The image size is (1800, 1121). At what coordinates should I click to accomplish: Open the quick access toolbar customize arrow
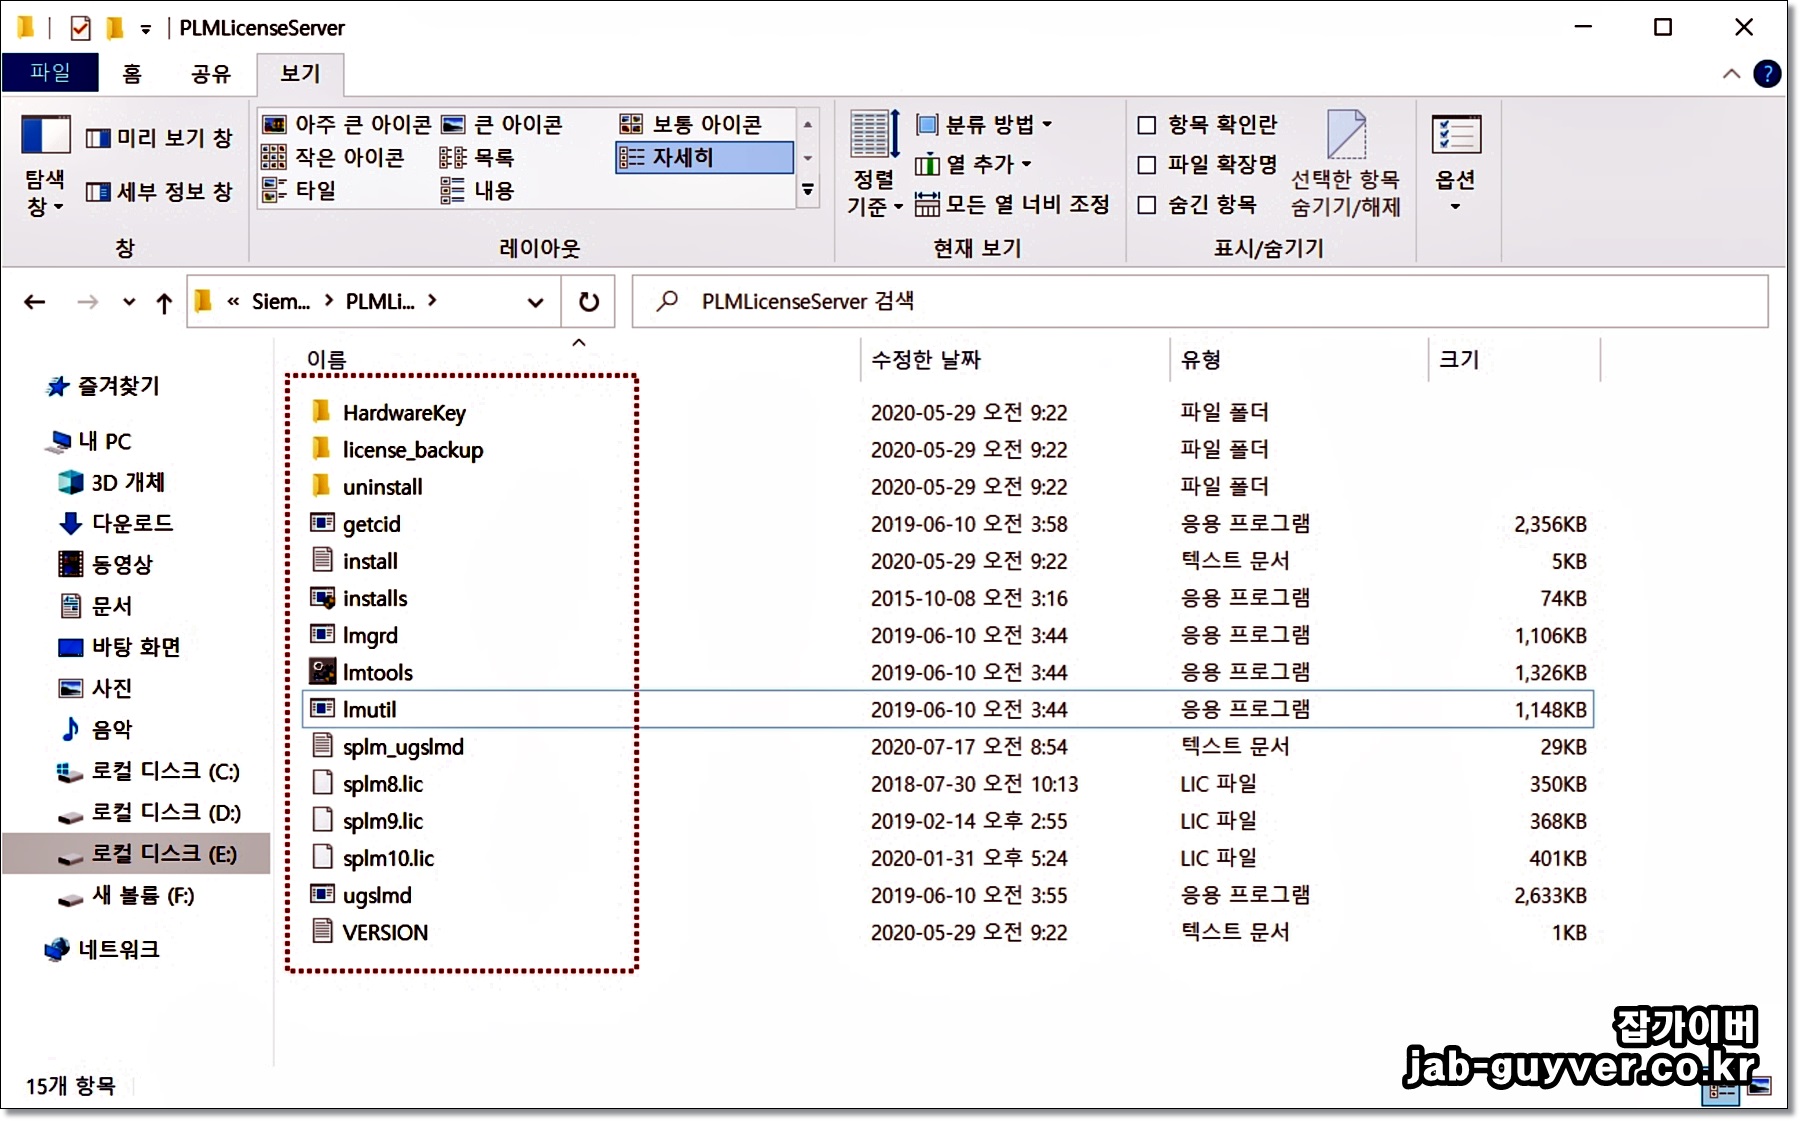tap(146, 29)
